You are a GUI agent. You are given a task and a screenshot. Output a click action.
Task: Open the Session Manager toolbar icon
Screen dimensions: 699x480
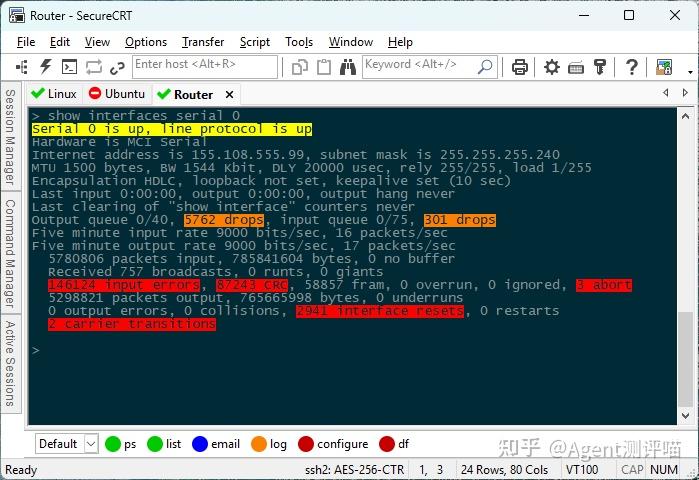pyautogui.click(x=21, y=67)
